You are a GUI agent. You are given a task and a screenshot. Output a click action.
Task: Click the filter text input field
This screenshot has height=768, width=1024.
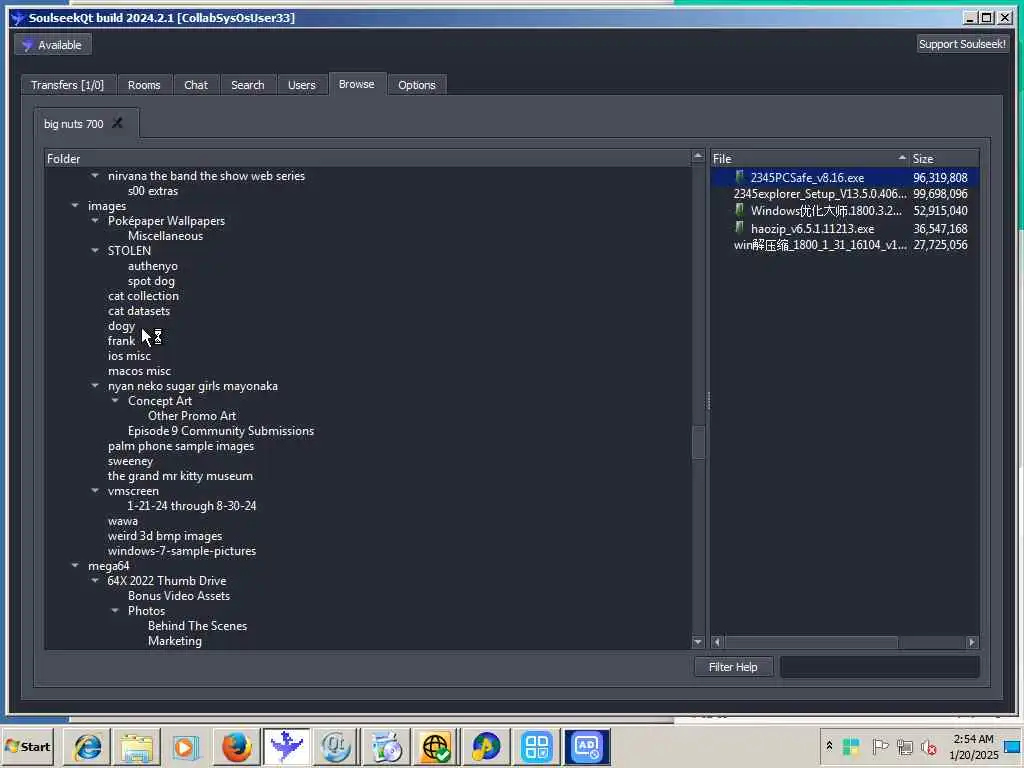880,667
